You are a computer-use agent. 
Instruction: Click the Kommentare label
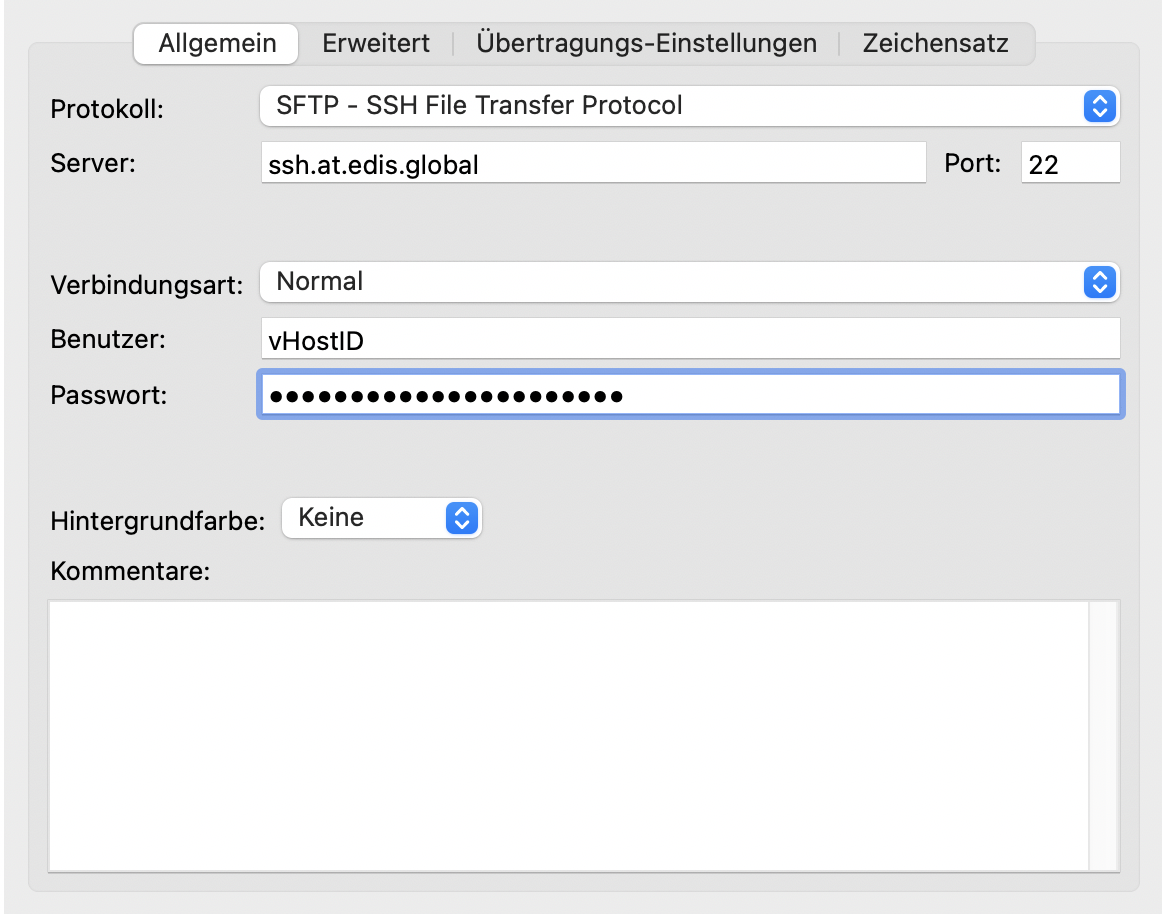[x=130, y=571]
